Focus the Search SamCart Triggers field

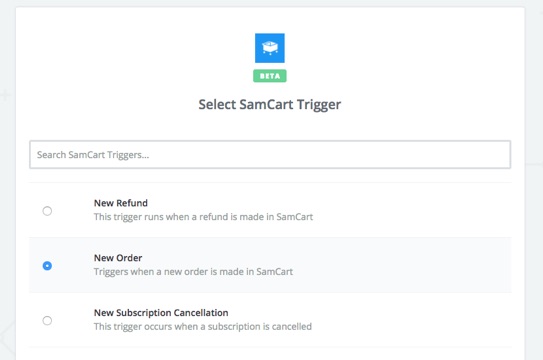tap(270, 154)
